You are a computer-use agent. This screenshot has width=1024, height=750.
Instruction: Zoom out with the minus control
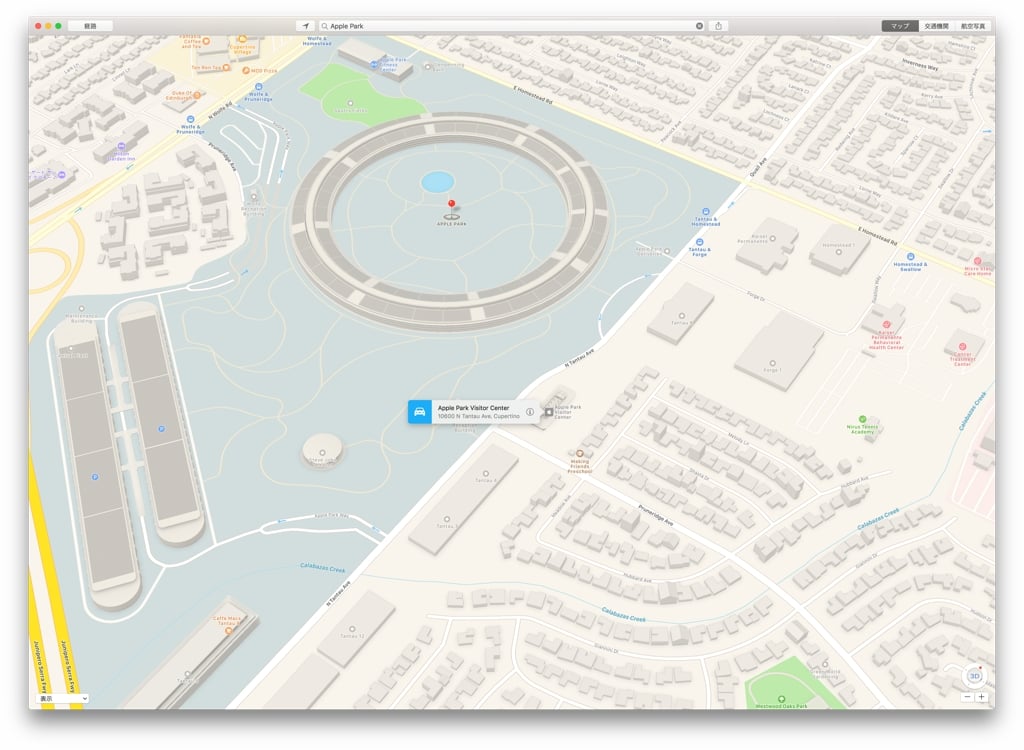coord(968,697)
